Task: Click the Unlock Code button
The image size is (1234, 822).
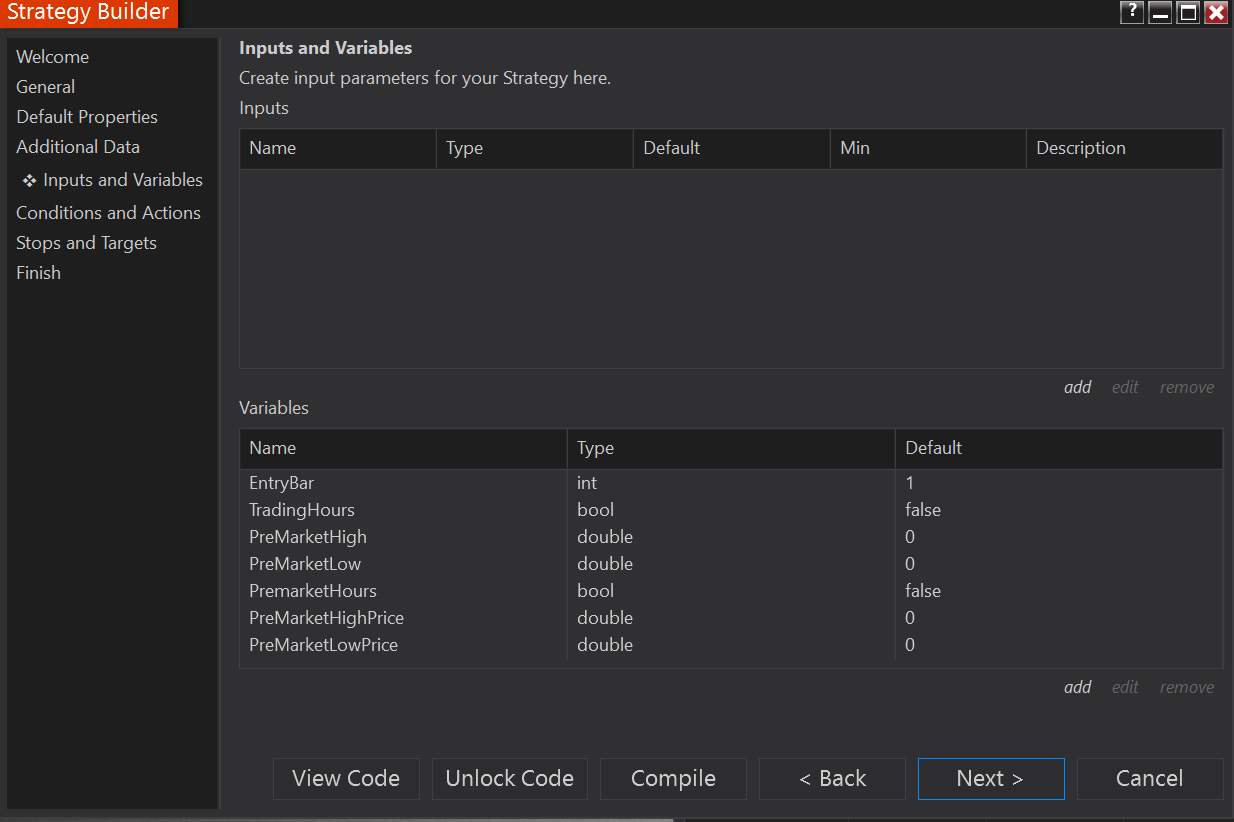Action: click(510, 779)
